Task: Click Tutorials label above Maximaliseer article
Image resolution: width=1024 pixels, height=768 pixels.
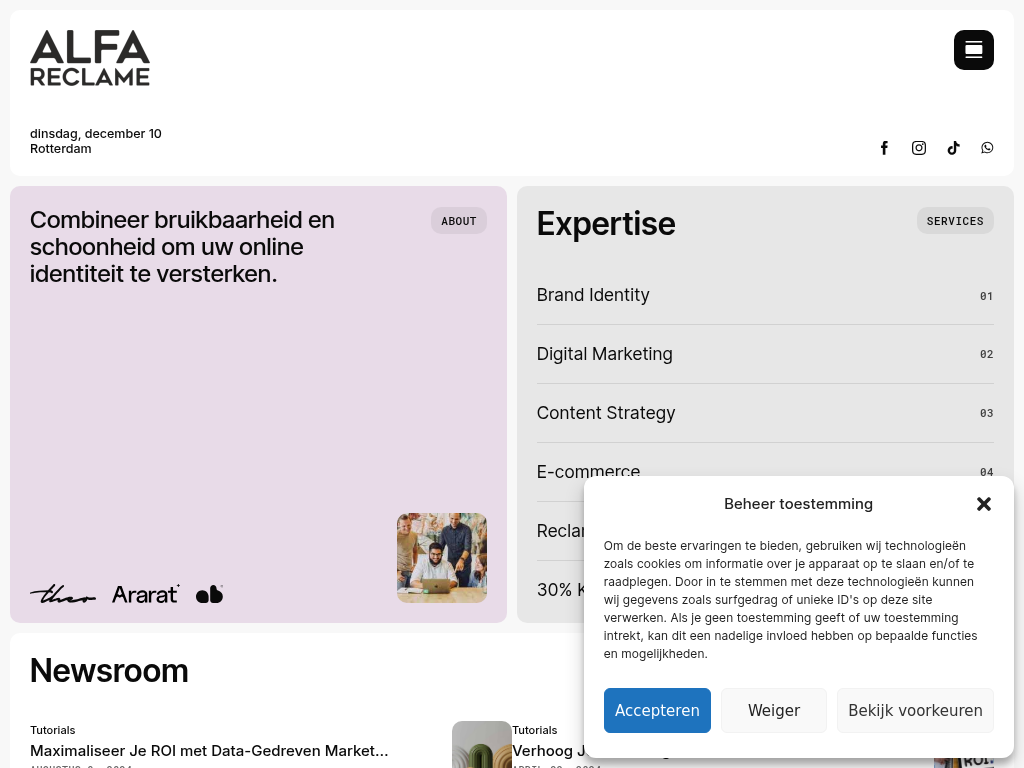Action: [52, 730]
